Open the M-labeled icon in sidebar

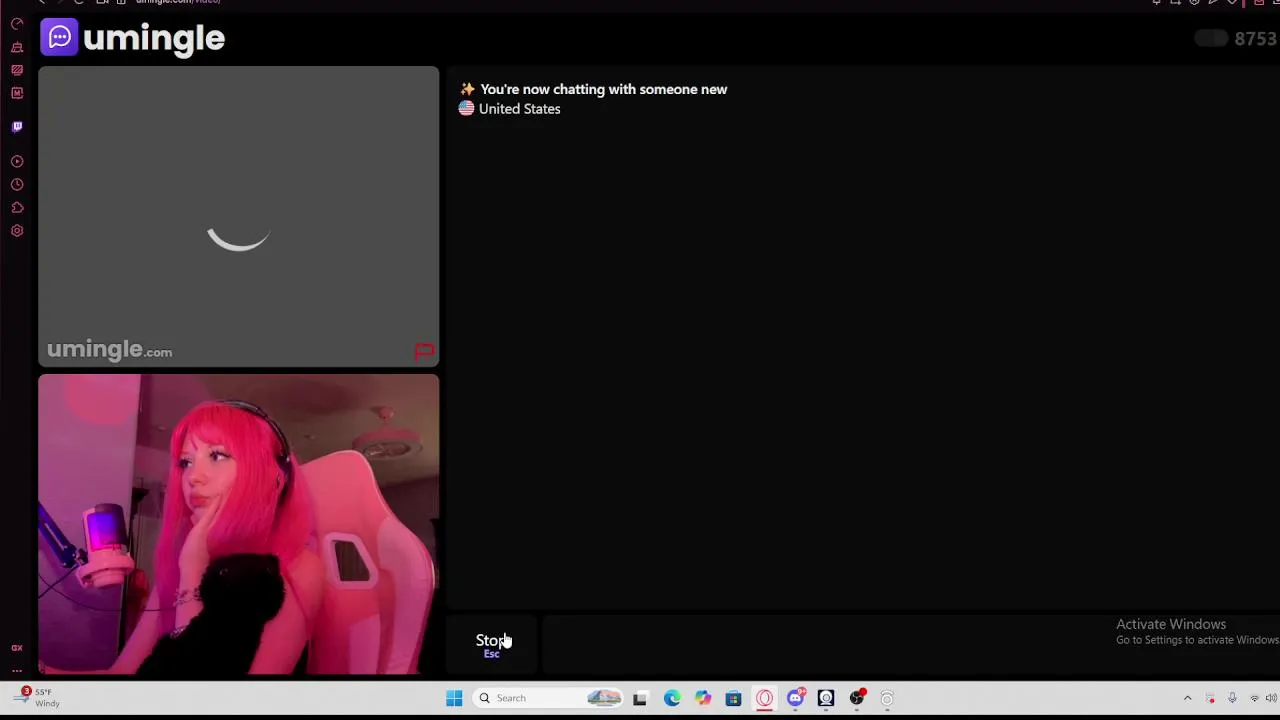pos(17,93)
